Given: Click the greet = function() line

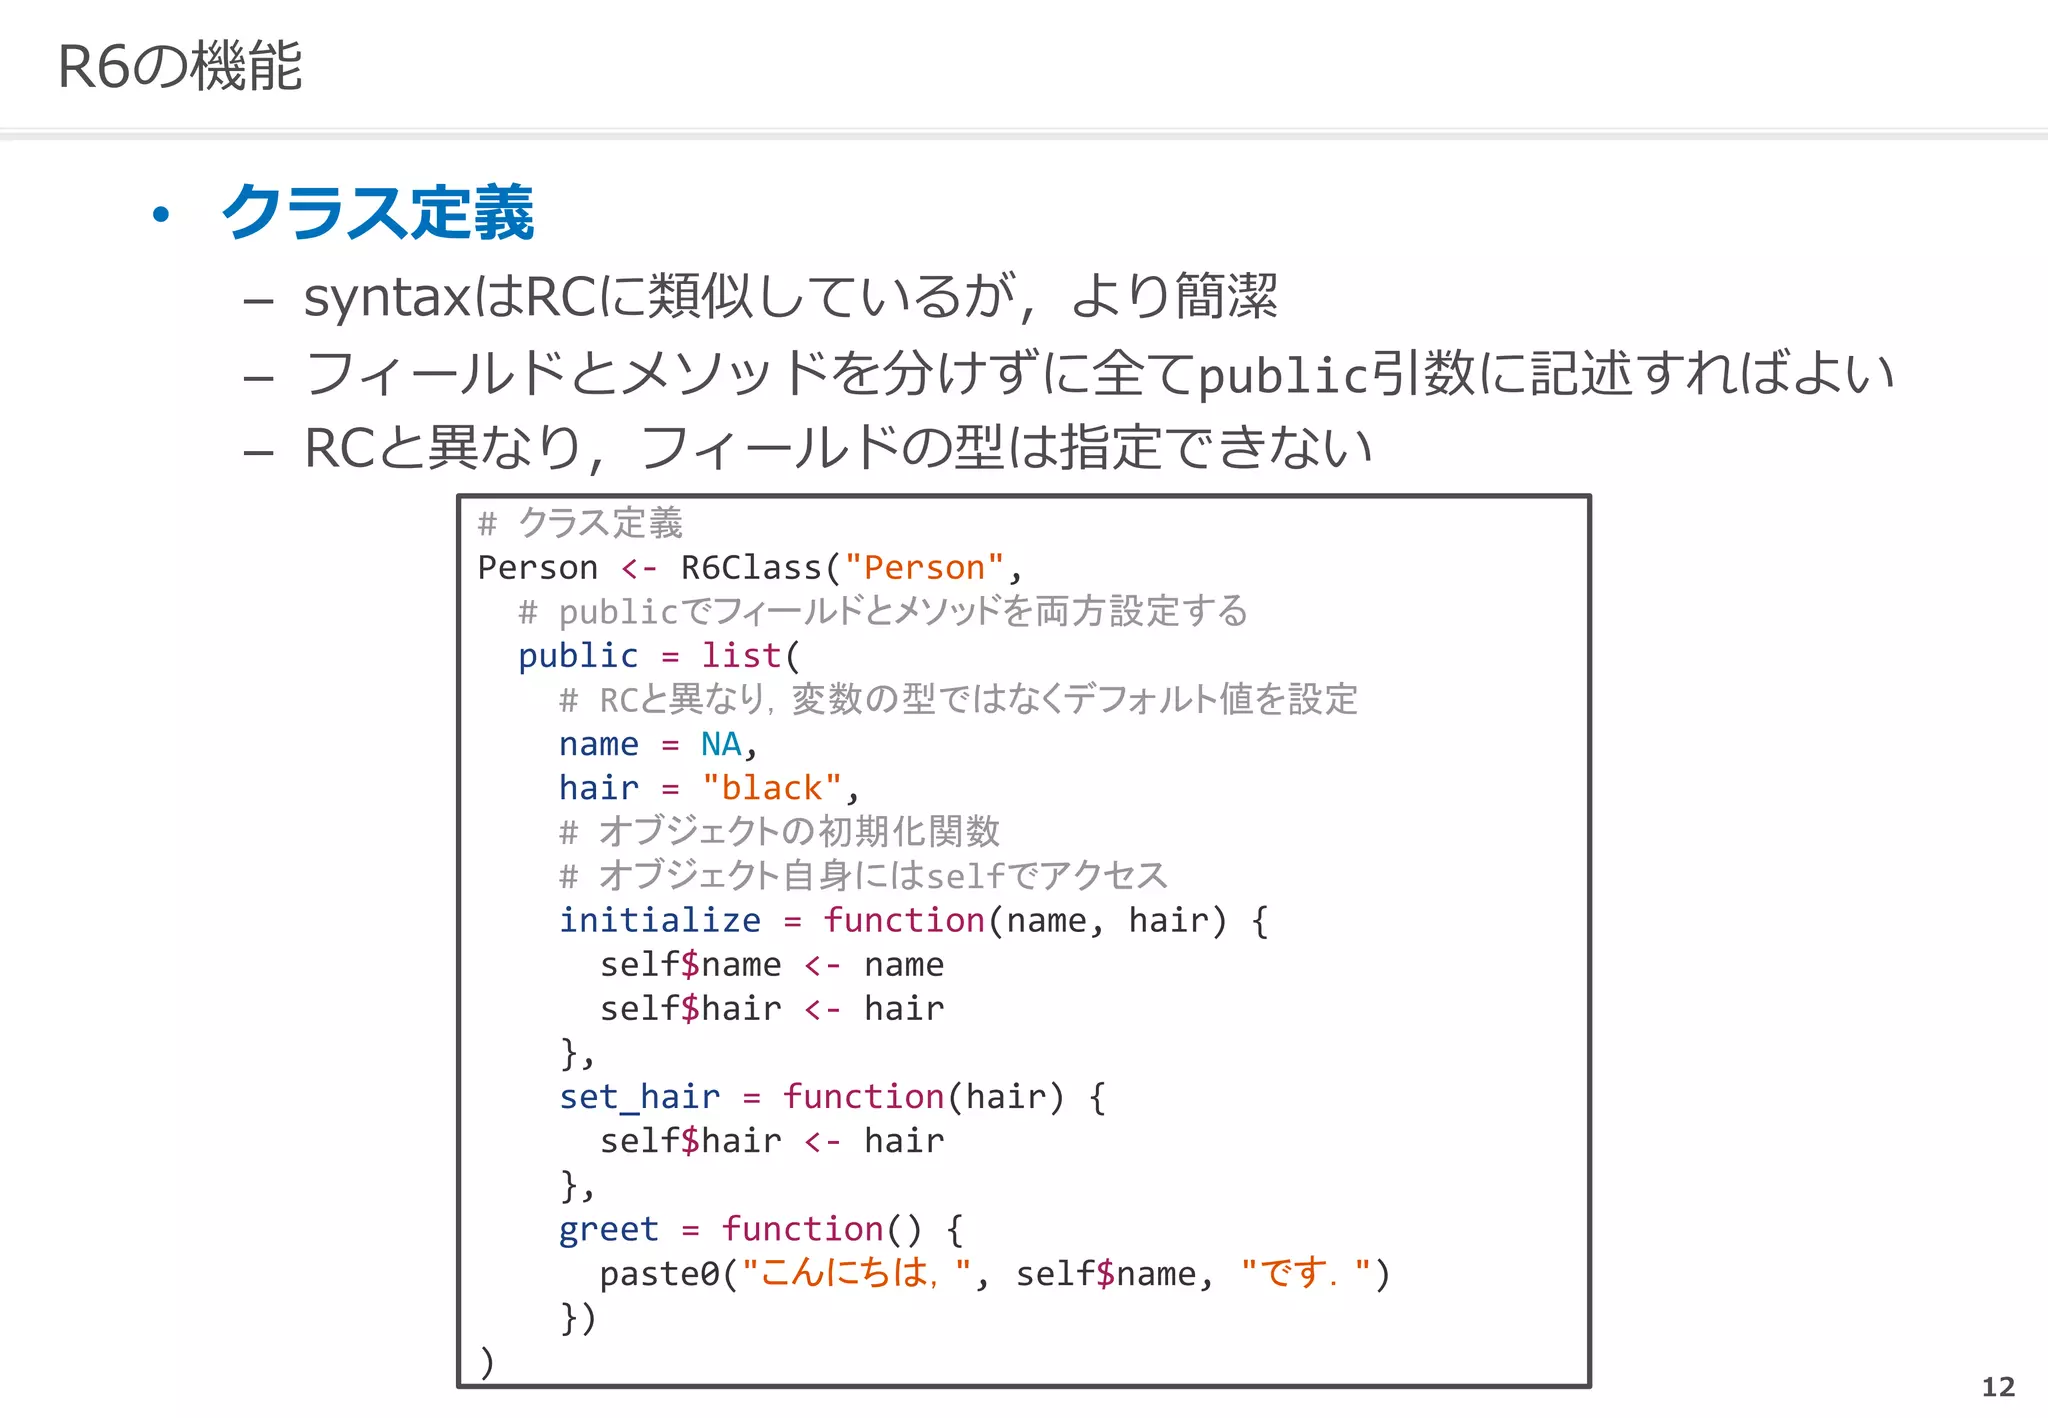Looking at the screenshot, I should (x=760, y=1229).
